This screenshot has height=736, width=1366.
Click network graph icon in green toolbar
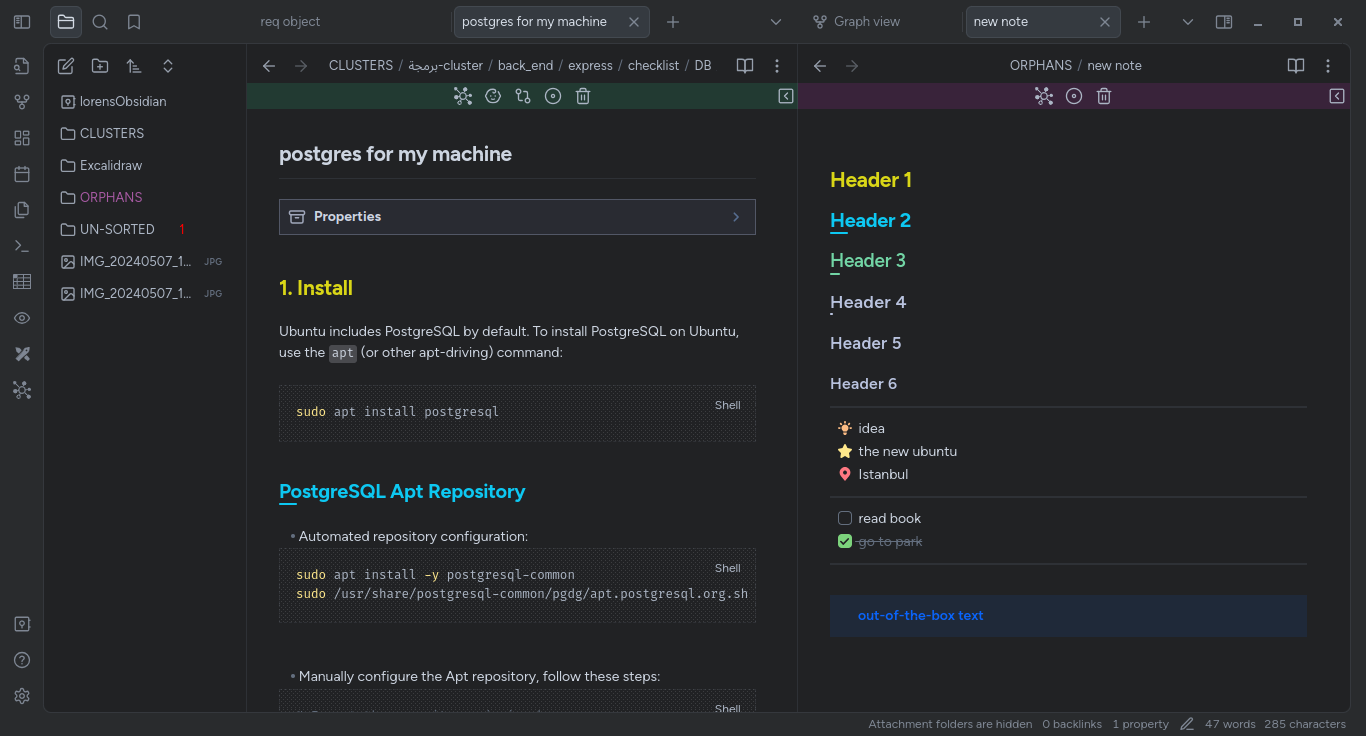pos(462,96)
